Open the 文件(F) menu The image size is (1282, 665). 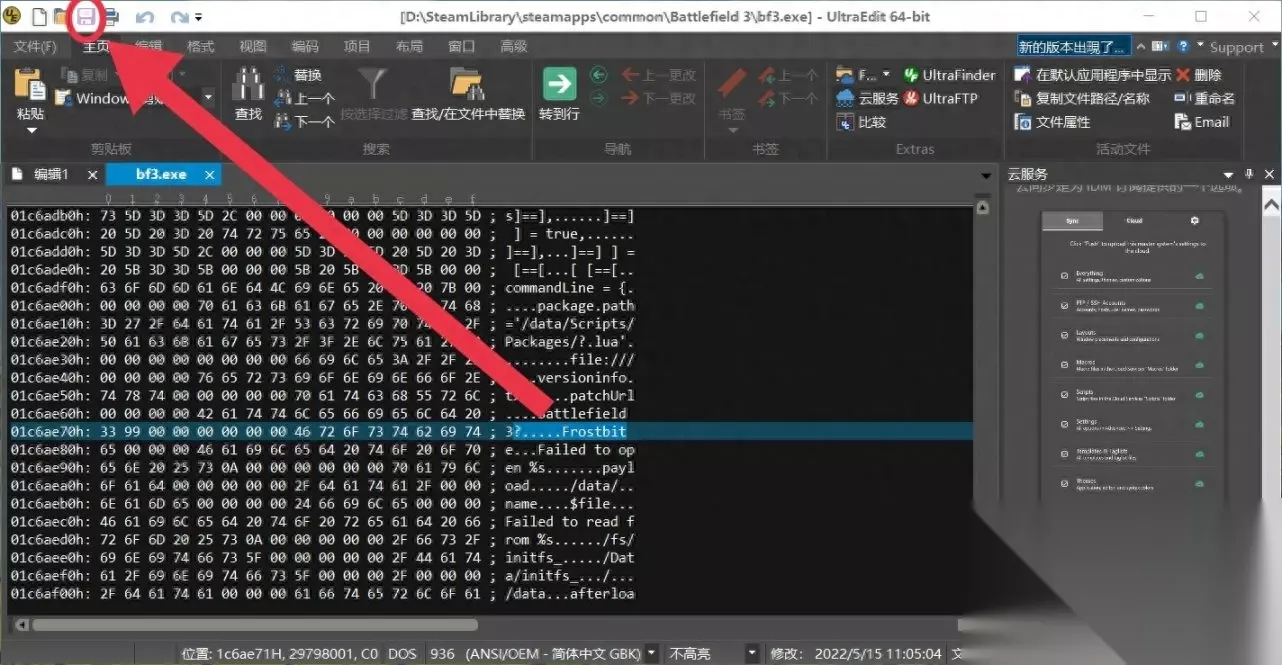coord(36,46)
